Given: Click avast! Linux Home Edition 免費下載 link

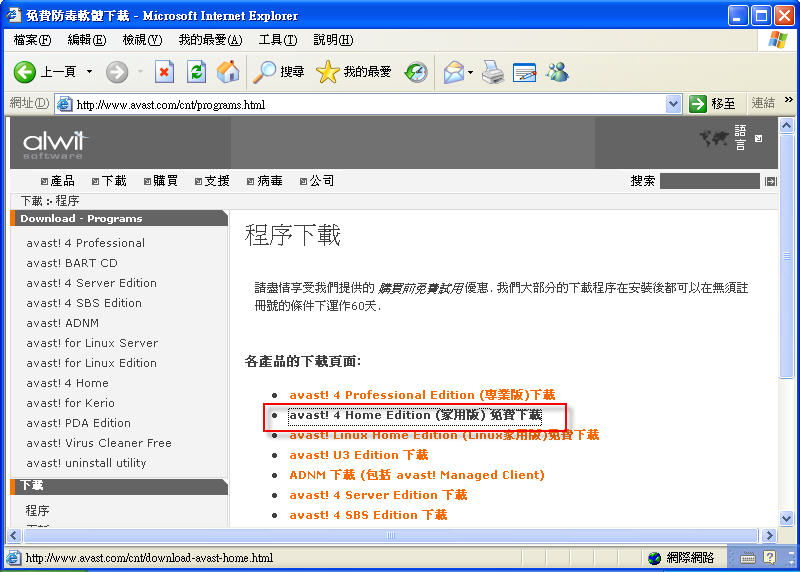Looking at the screenshot, I should (444, 435).
